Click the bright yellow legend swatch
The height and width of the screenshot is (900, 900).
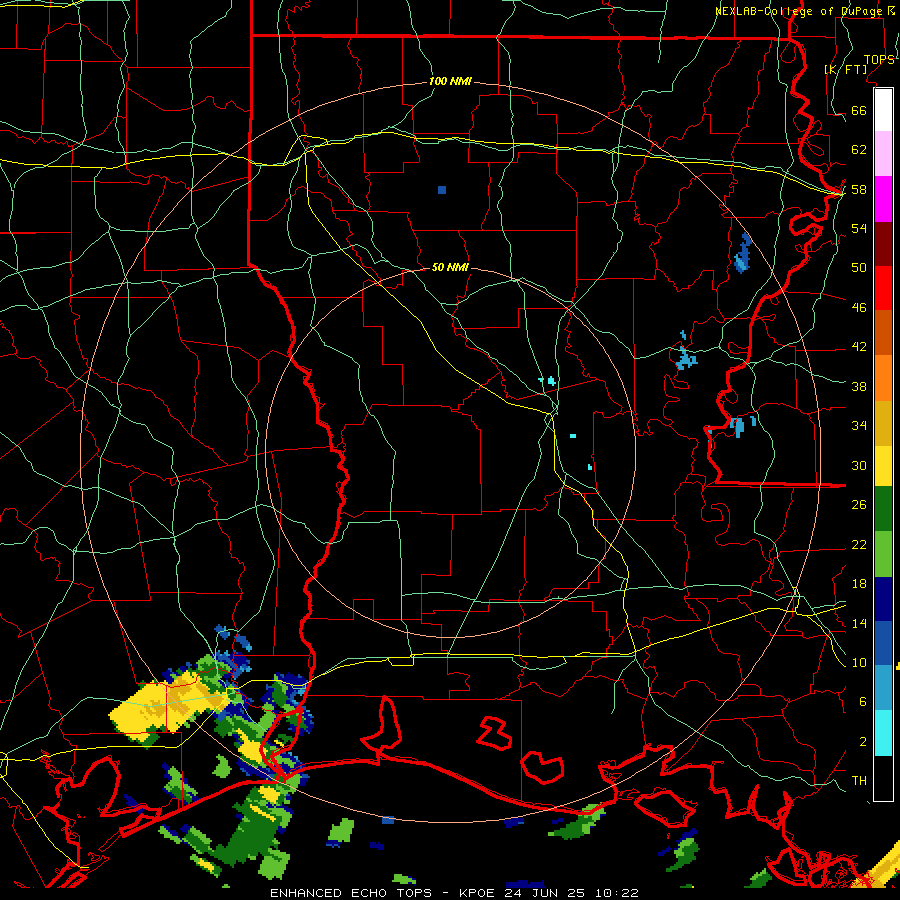(x=883, y=465)
